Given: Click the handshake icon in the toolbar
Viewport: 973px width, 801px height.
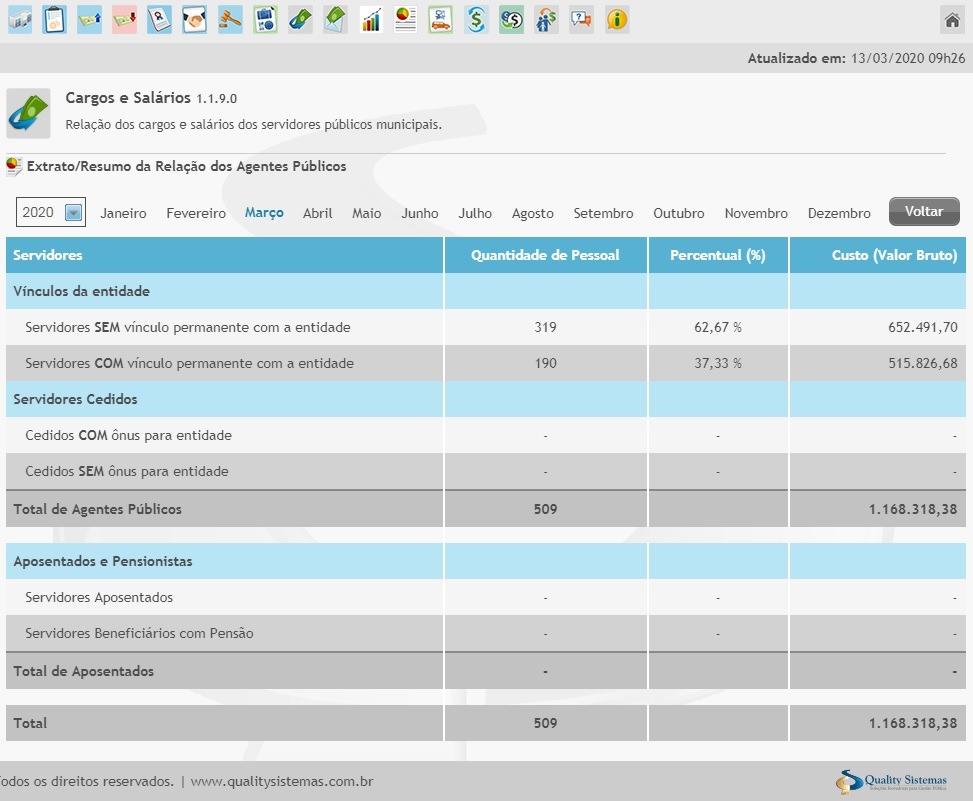Looking at the screenshot, I should pyautogui.click(x=195, y=19).
